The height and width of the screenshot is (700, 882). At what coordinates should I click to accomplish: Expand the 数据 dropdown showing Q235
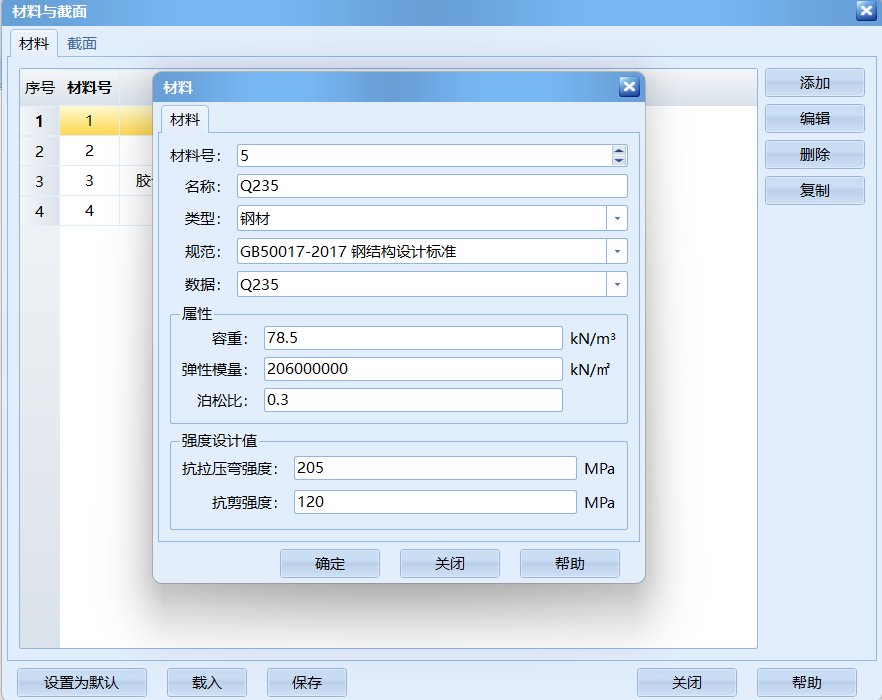point(617,284)
